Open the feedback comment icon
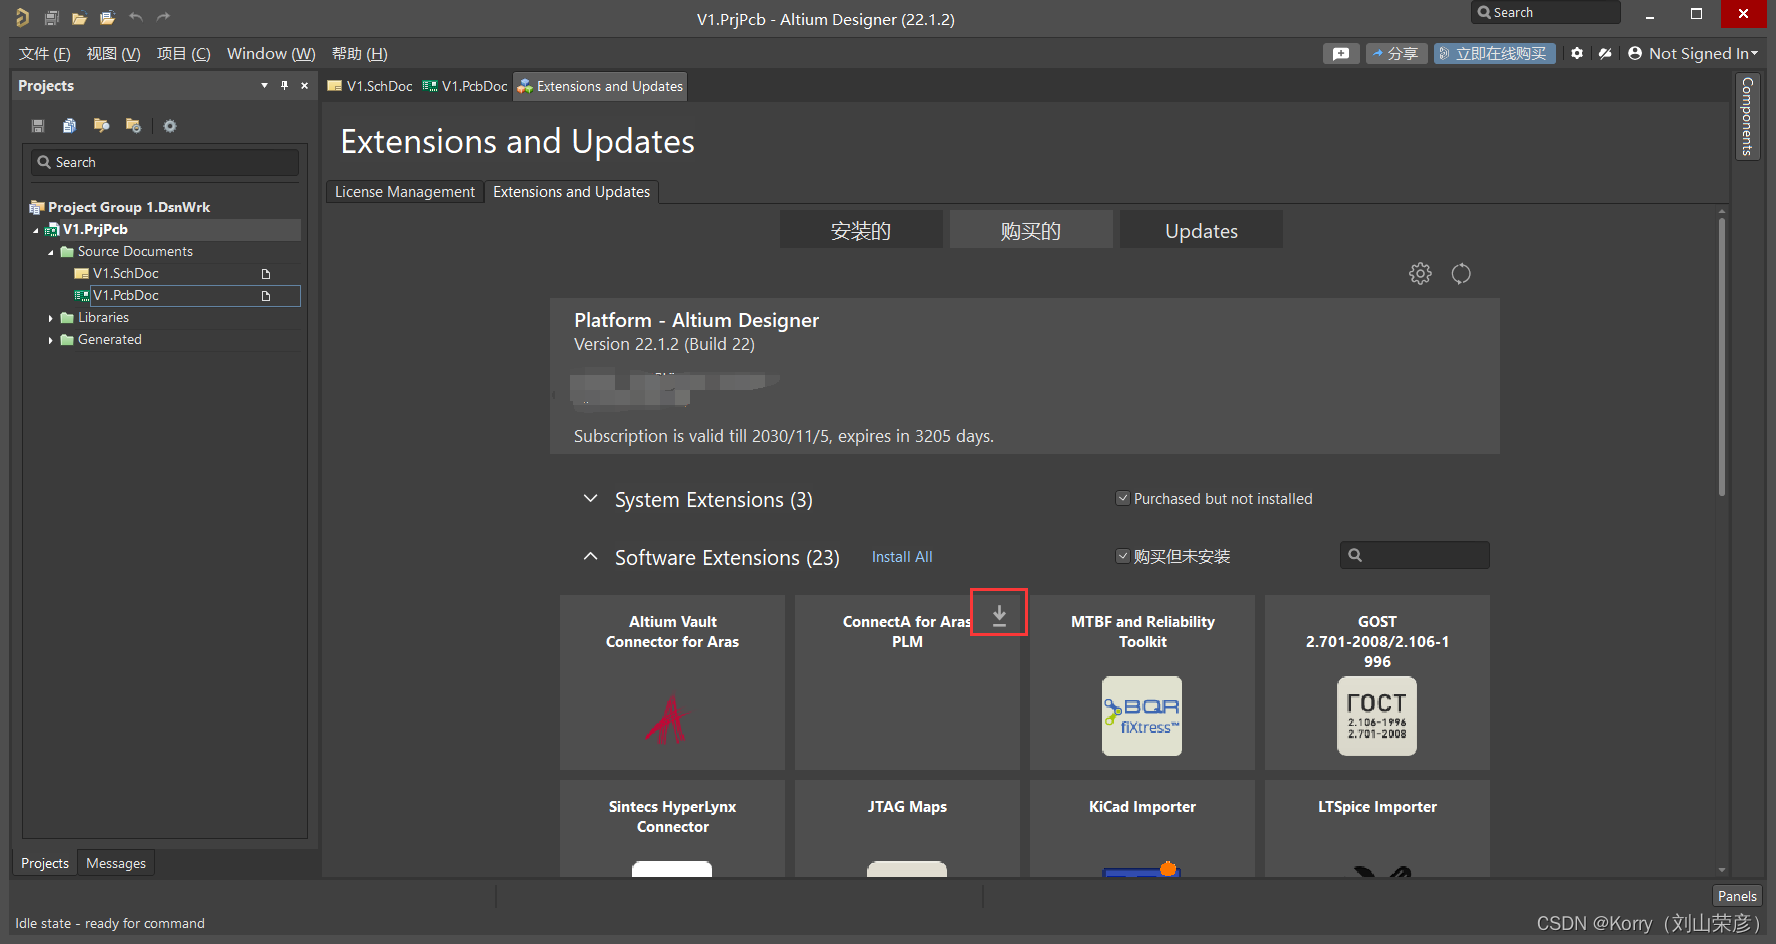Viewport: 1776px width, 944px height. [x=1341, y=53]
